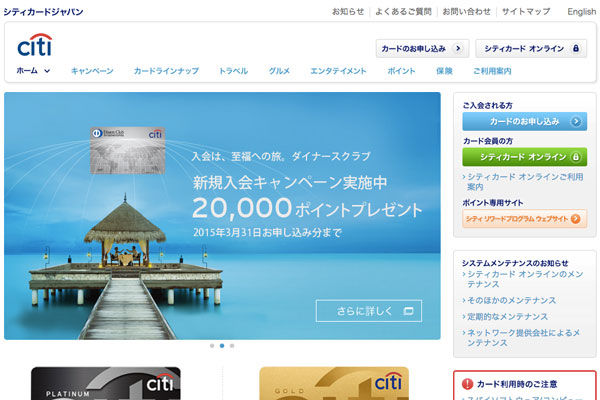Open 定期的なメンテナンス link
The image size is (600, 400).
[x=507, y=317]
